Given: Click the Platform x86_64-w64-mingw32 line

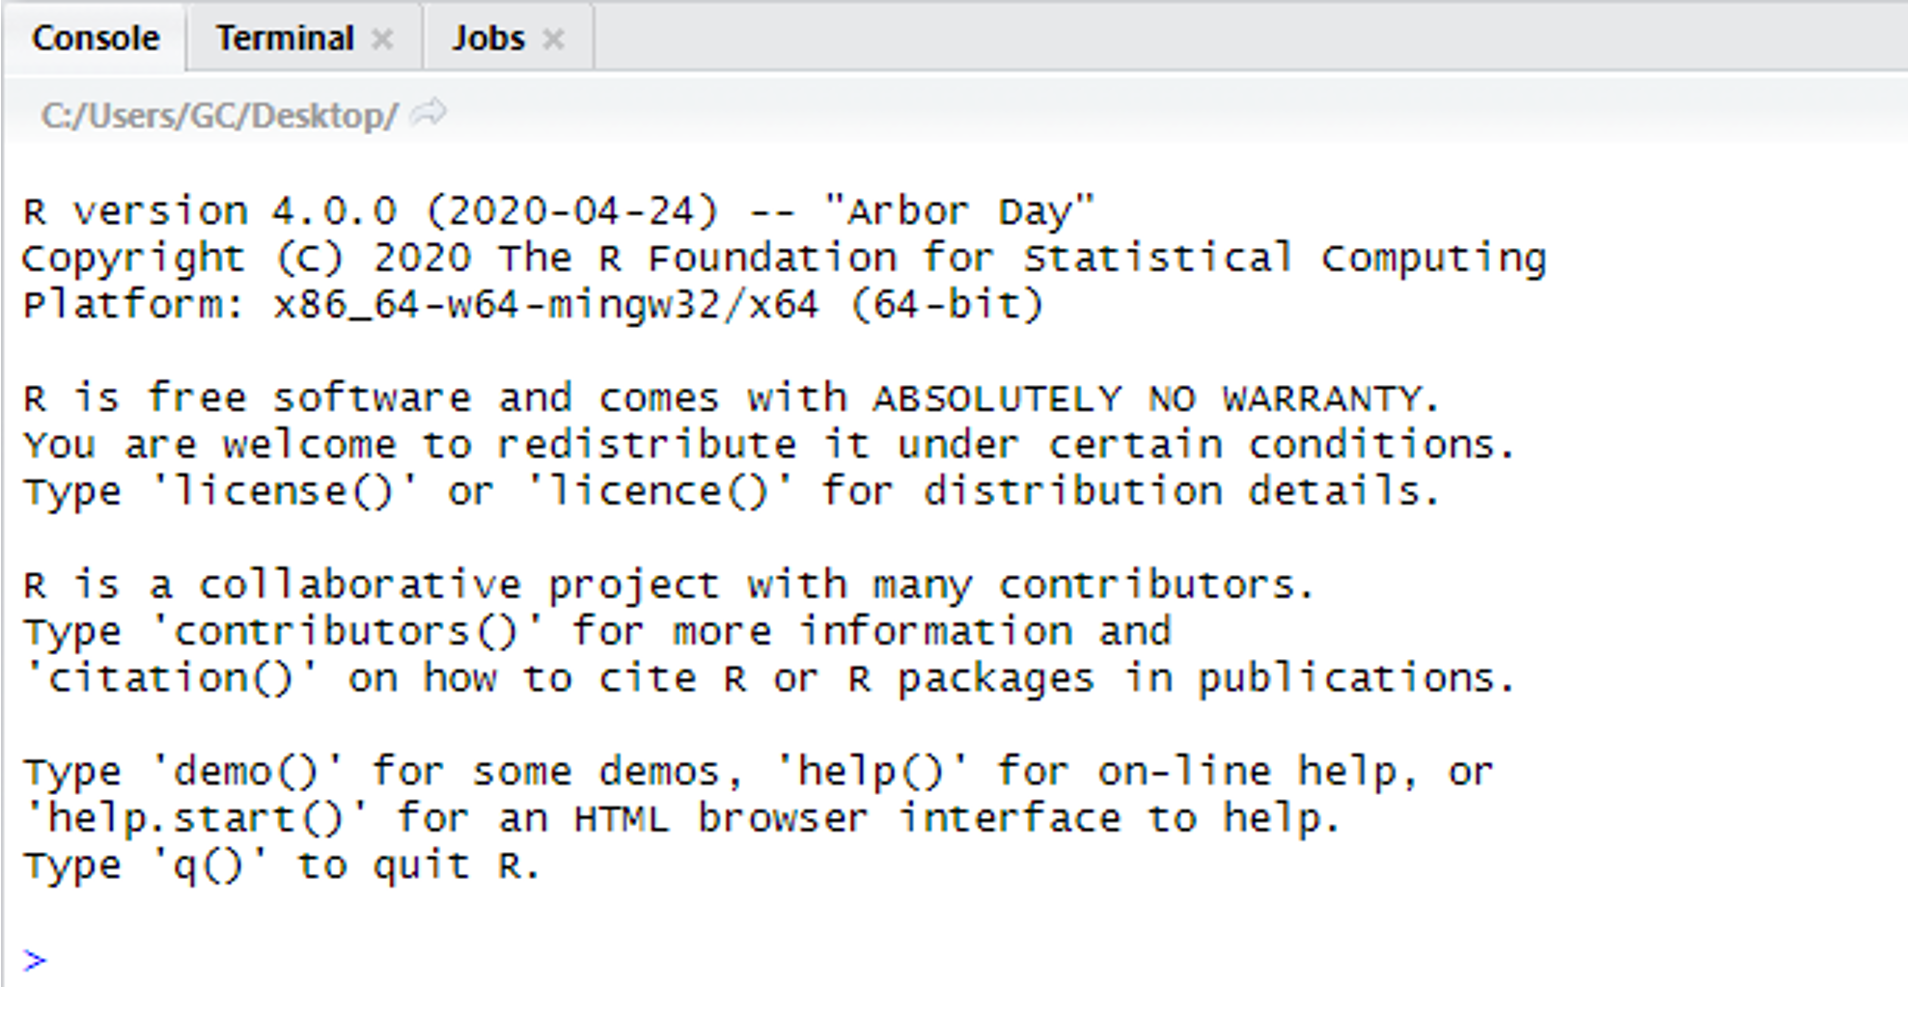Looking at the screenshot, I should 532,304.
